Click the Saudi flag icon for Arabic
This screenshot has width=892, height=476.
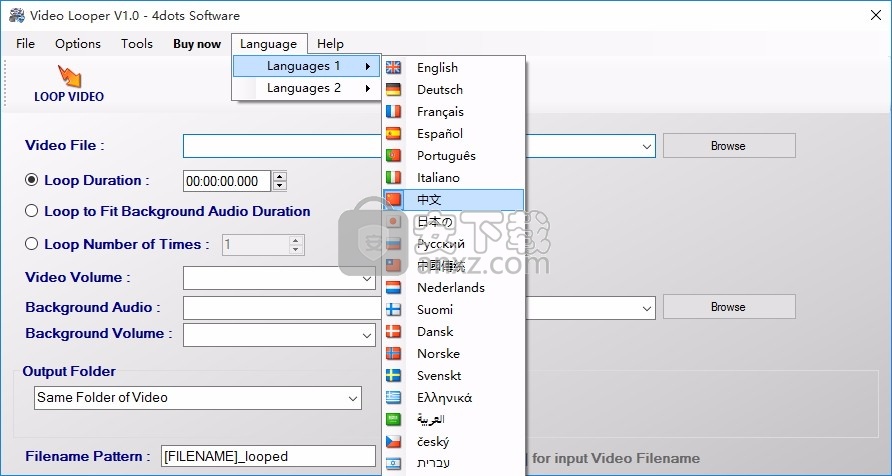(393, 420)
